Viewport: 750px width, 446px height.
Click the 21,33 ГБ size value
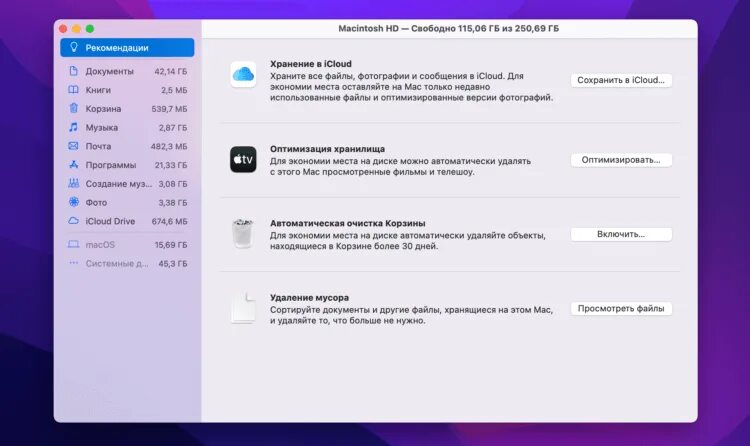click(171, 165)
